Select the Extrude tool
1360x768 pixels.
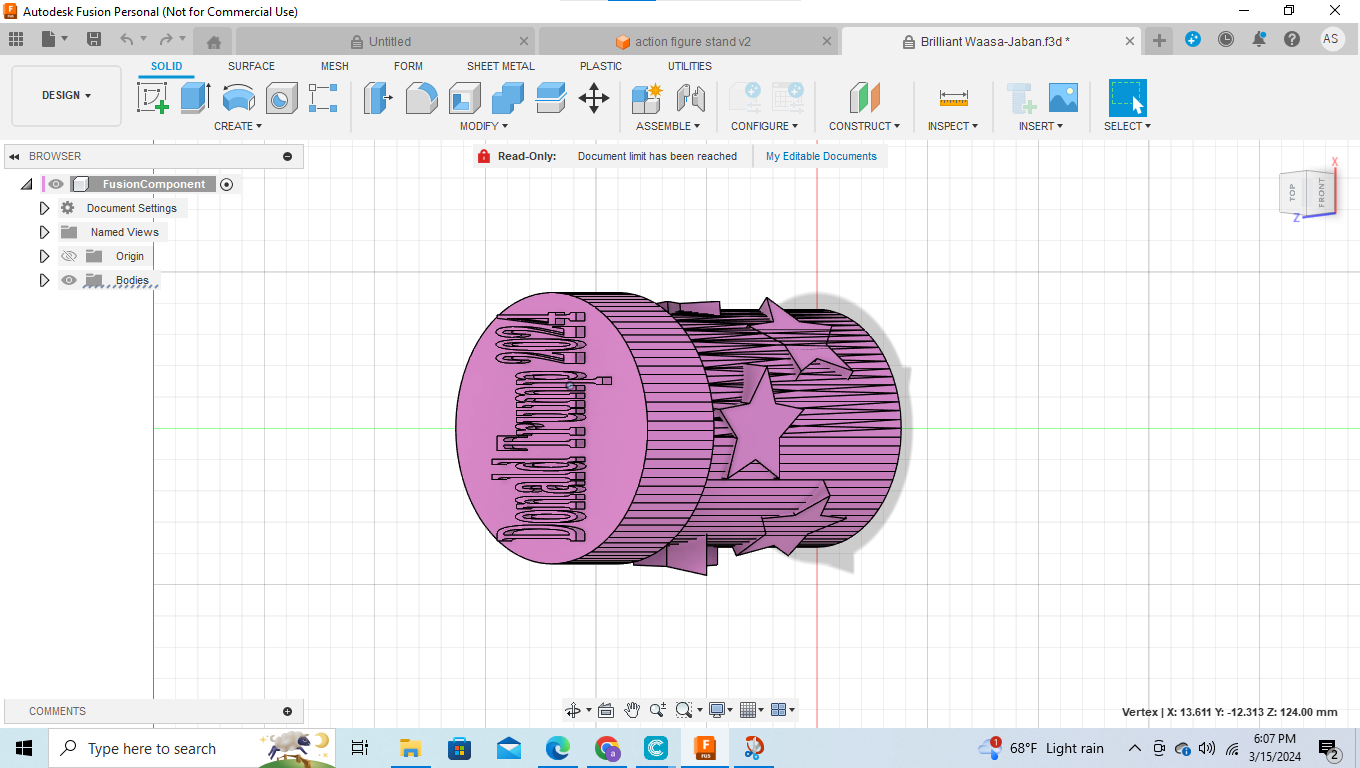click(x=195, y=97)
